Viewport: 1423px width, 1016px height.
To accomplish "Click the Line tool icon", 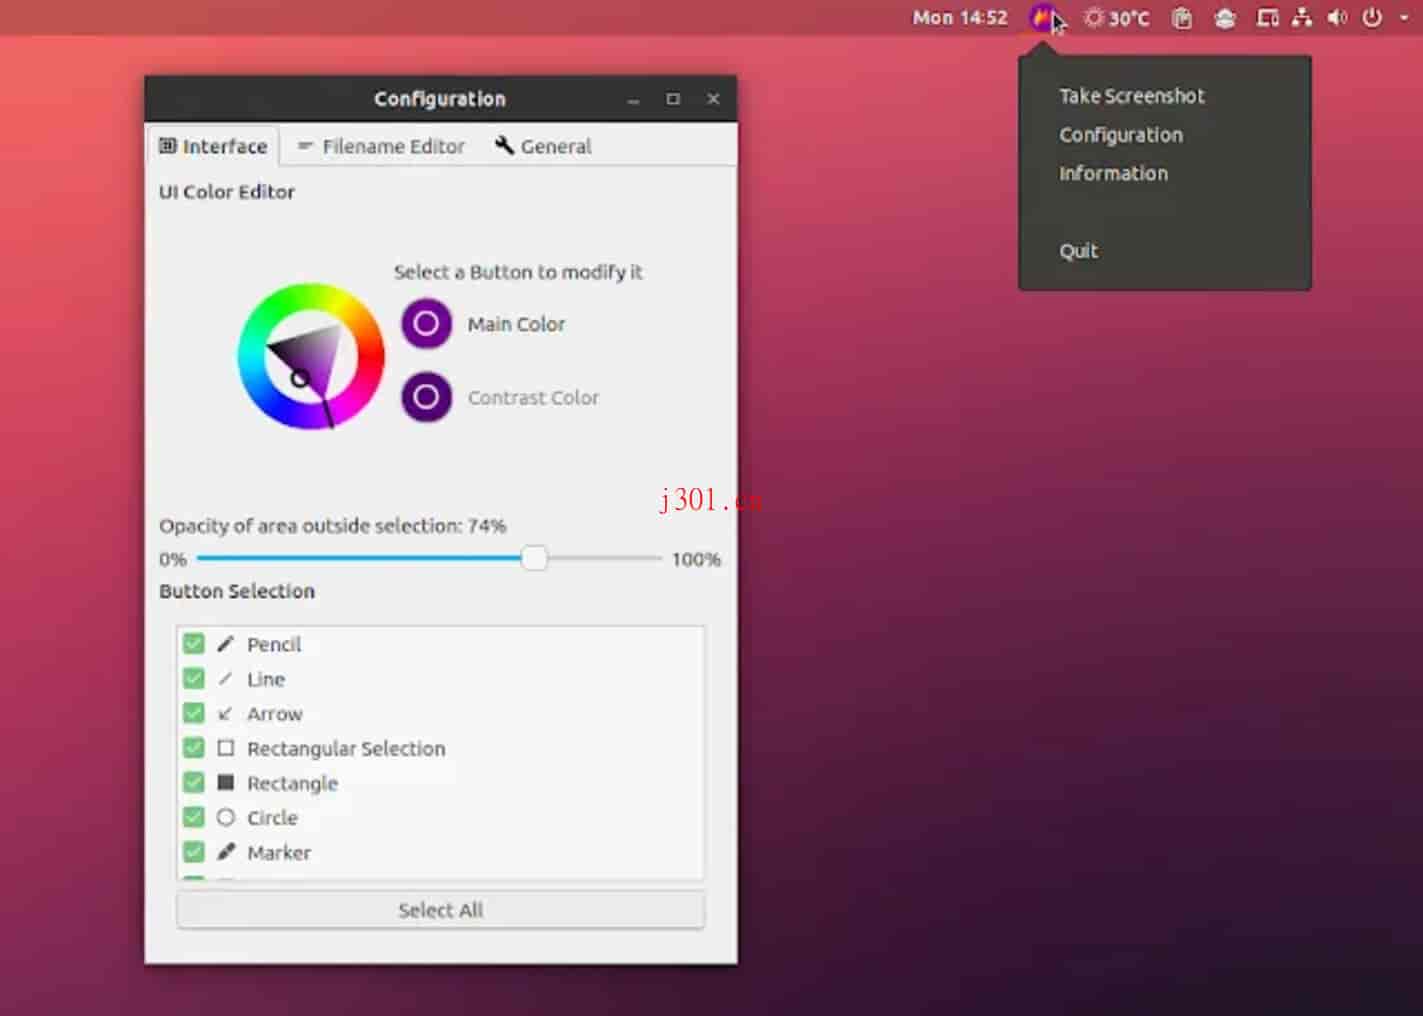I will tap(226, 678).
